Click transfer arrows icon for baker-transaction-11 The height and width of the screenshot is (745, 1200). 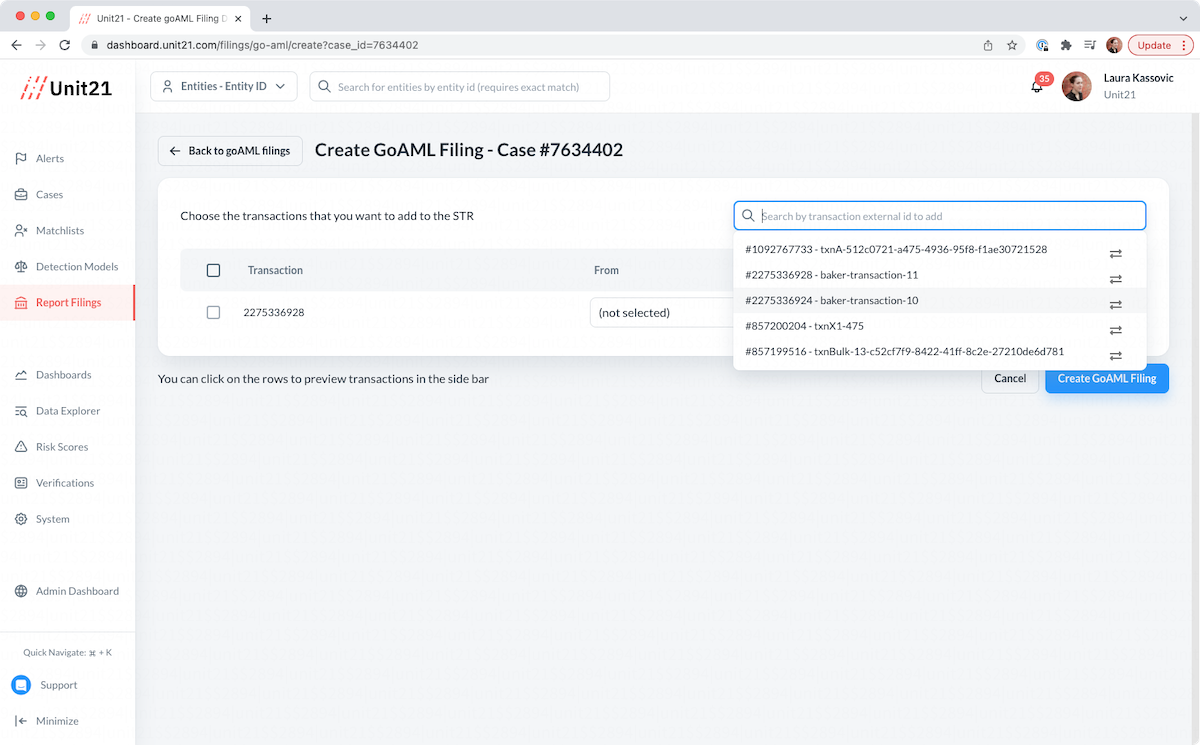pos(1116,279)
